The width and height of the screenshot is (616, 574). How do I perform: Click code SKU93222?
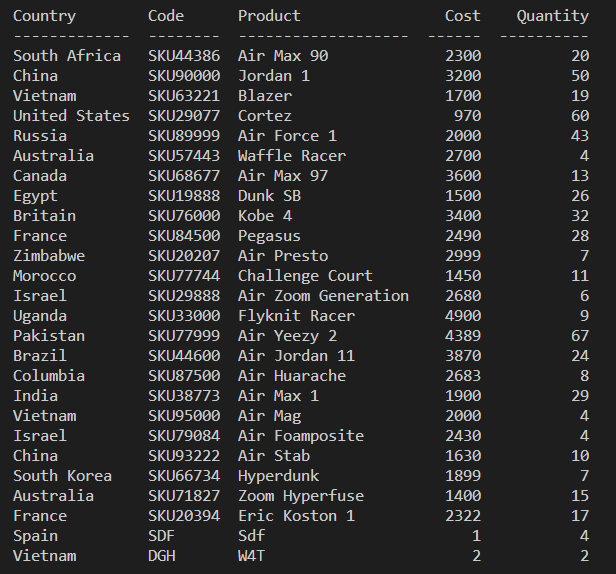(184, 456)
